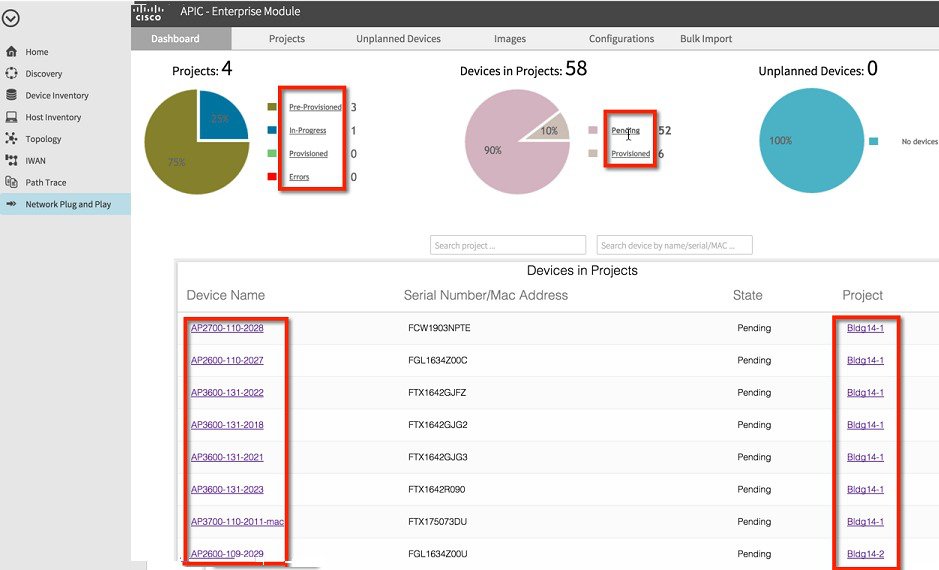Open the Unplanned Devices tab
This screenshot has width=939, height=570.
tap(398, 38)
